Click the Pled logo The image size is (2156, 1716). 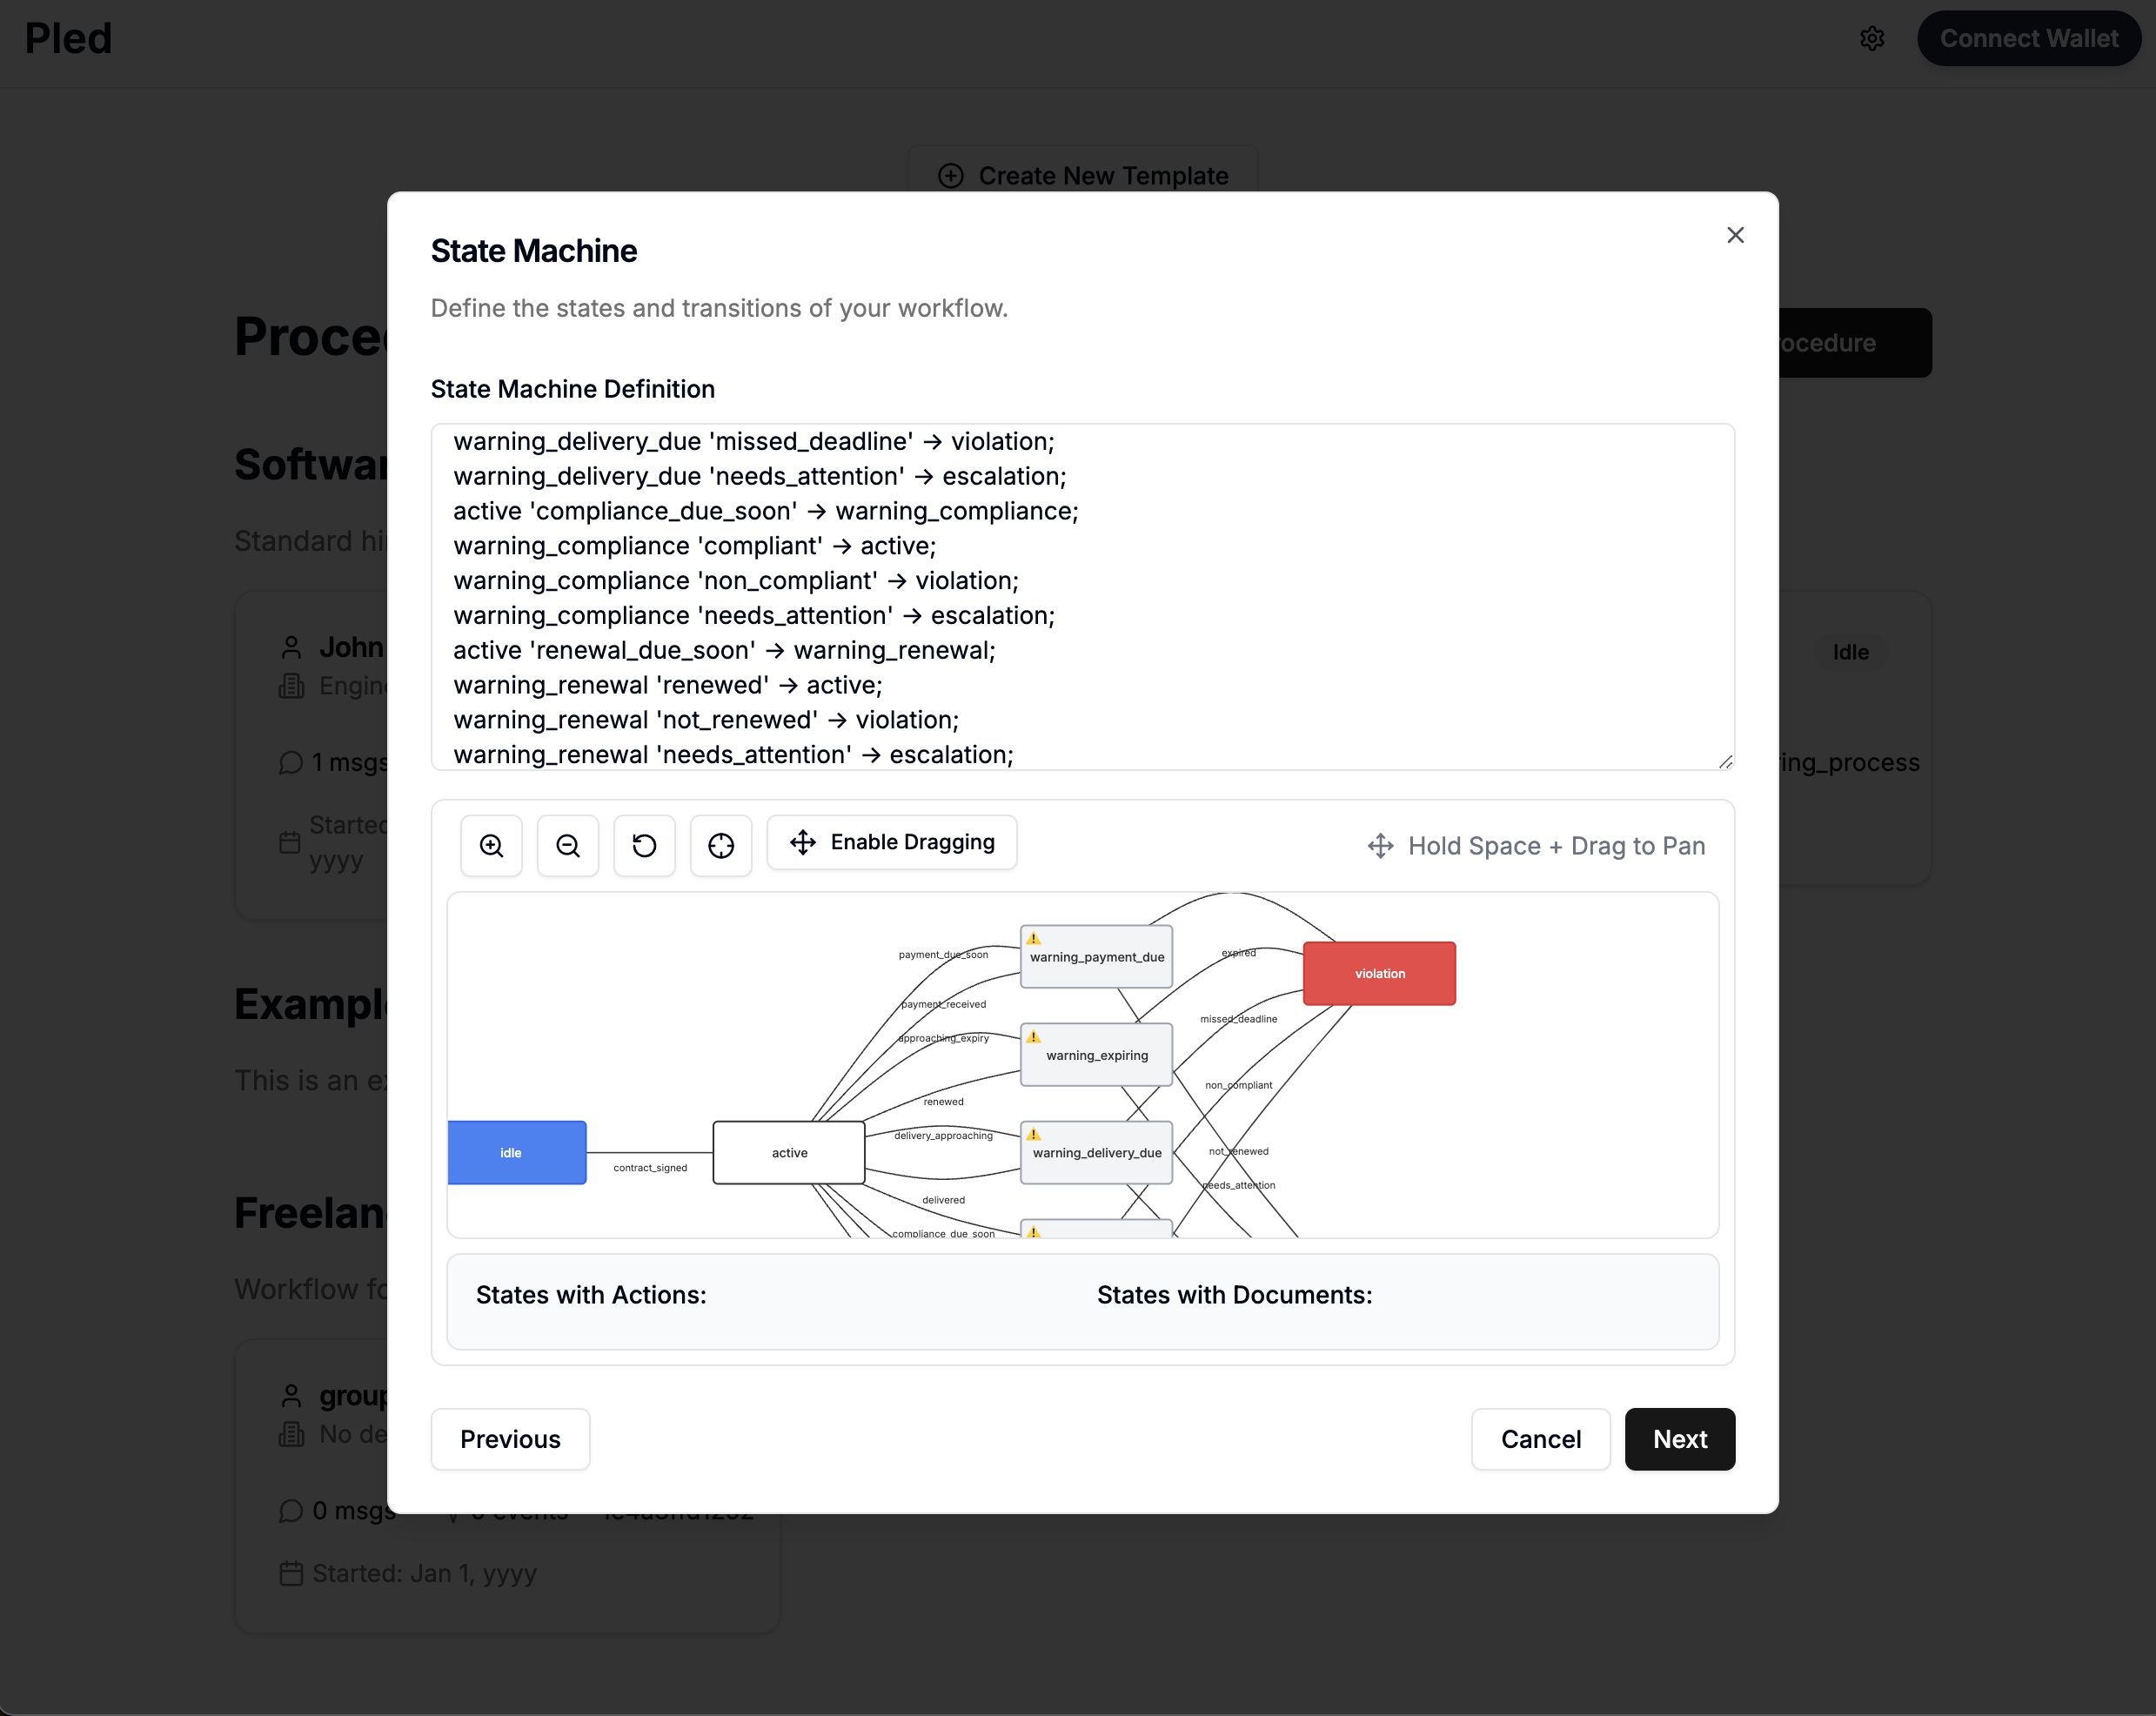click(68, 39)
